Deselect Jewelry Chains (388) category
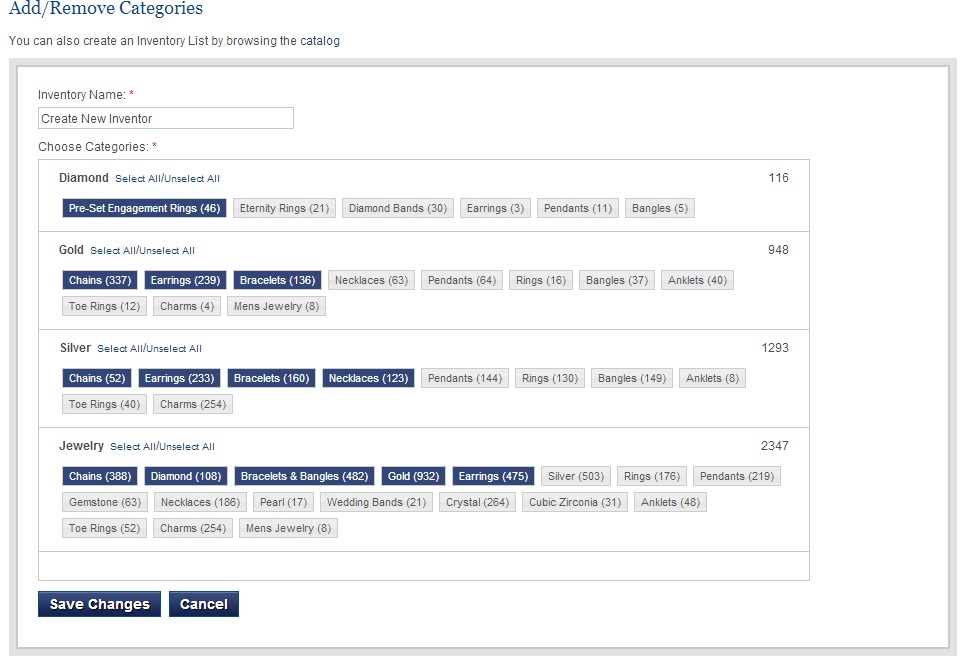 [x=100, y=477]
